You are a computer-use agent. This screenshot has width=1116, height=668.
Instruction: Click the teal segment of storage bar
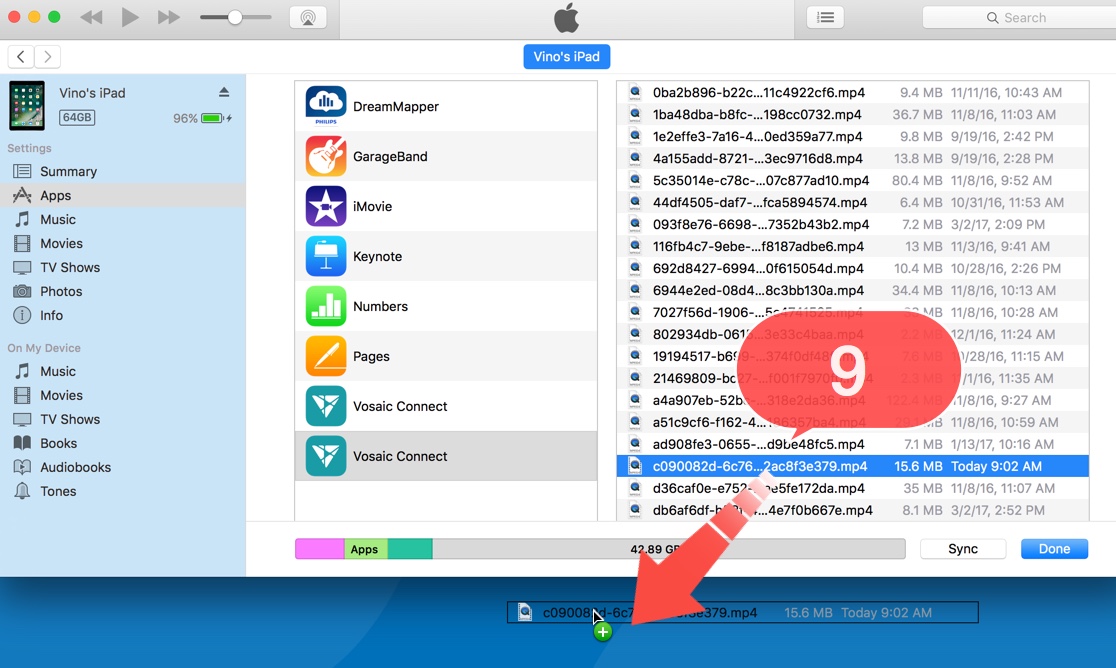(x=410, y=549)
